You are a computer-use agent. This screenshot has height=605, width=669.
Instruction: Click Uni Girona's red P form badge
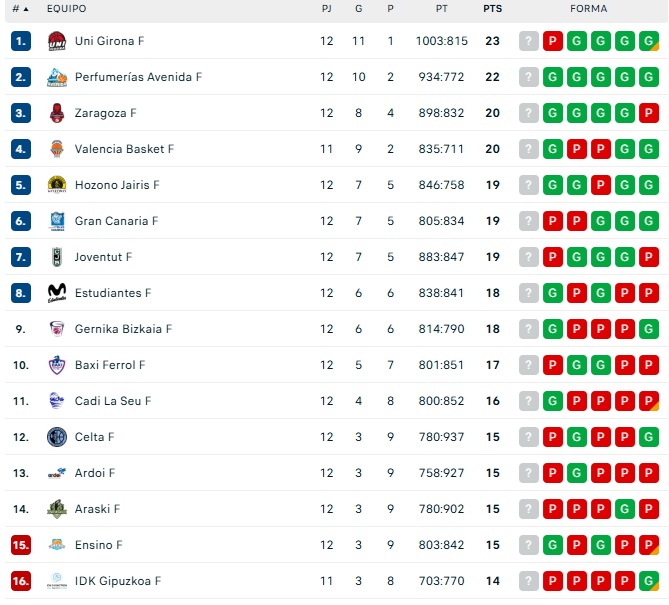click(553, 41)
